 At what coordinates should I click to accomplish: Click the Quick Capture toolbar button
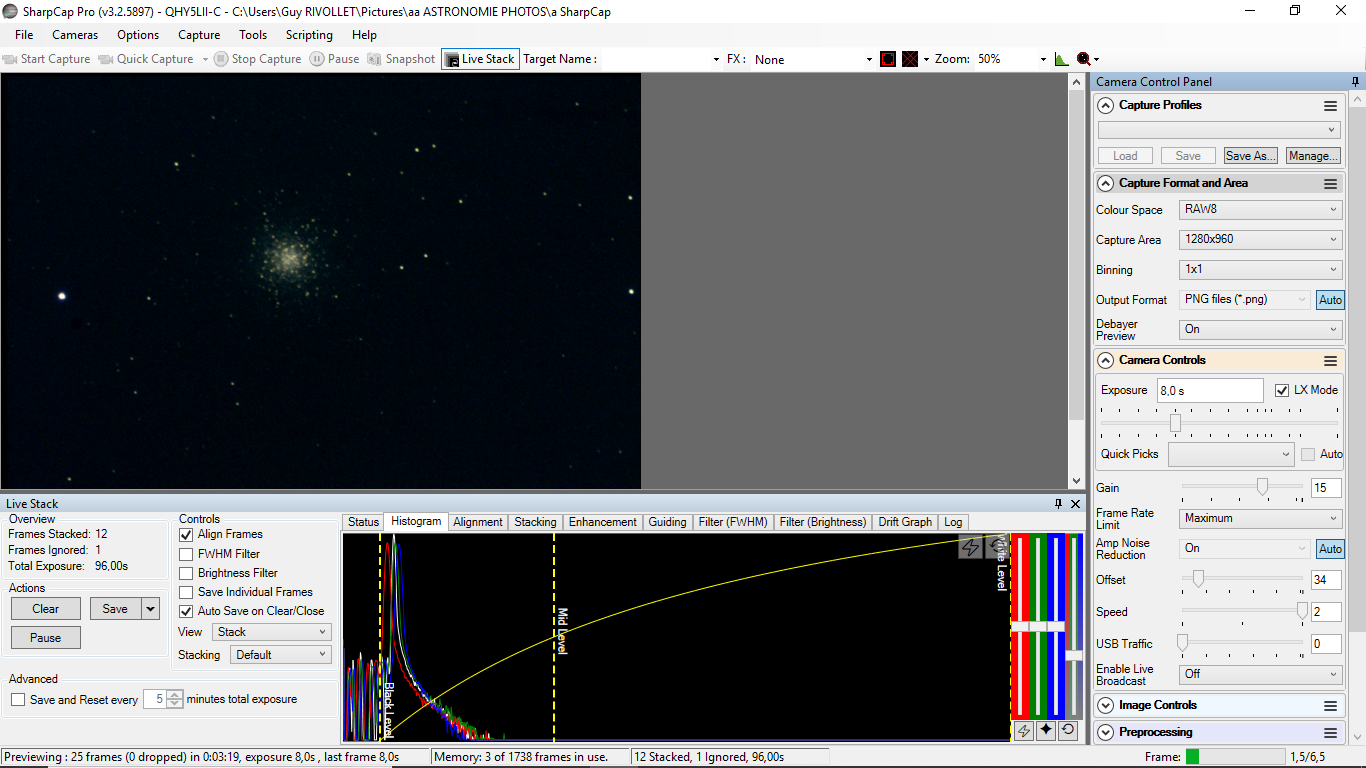146,59
